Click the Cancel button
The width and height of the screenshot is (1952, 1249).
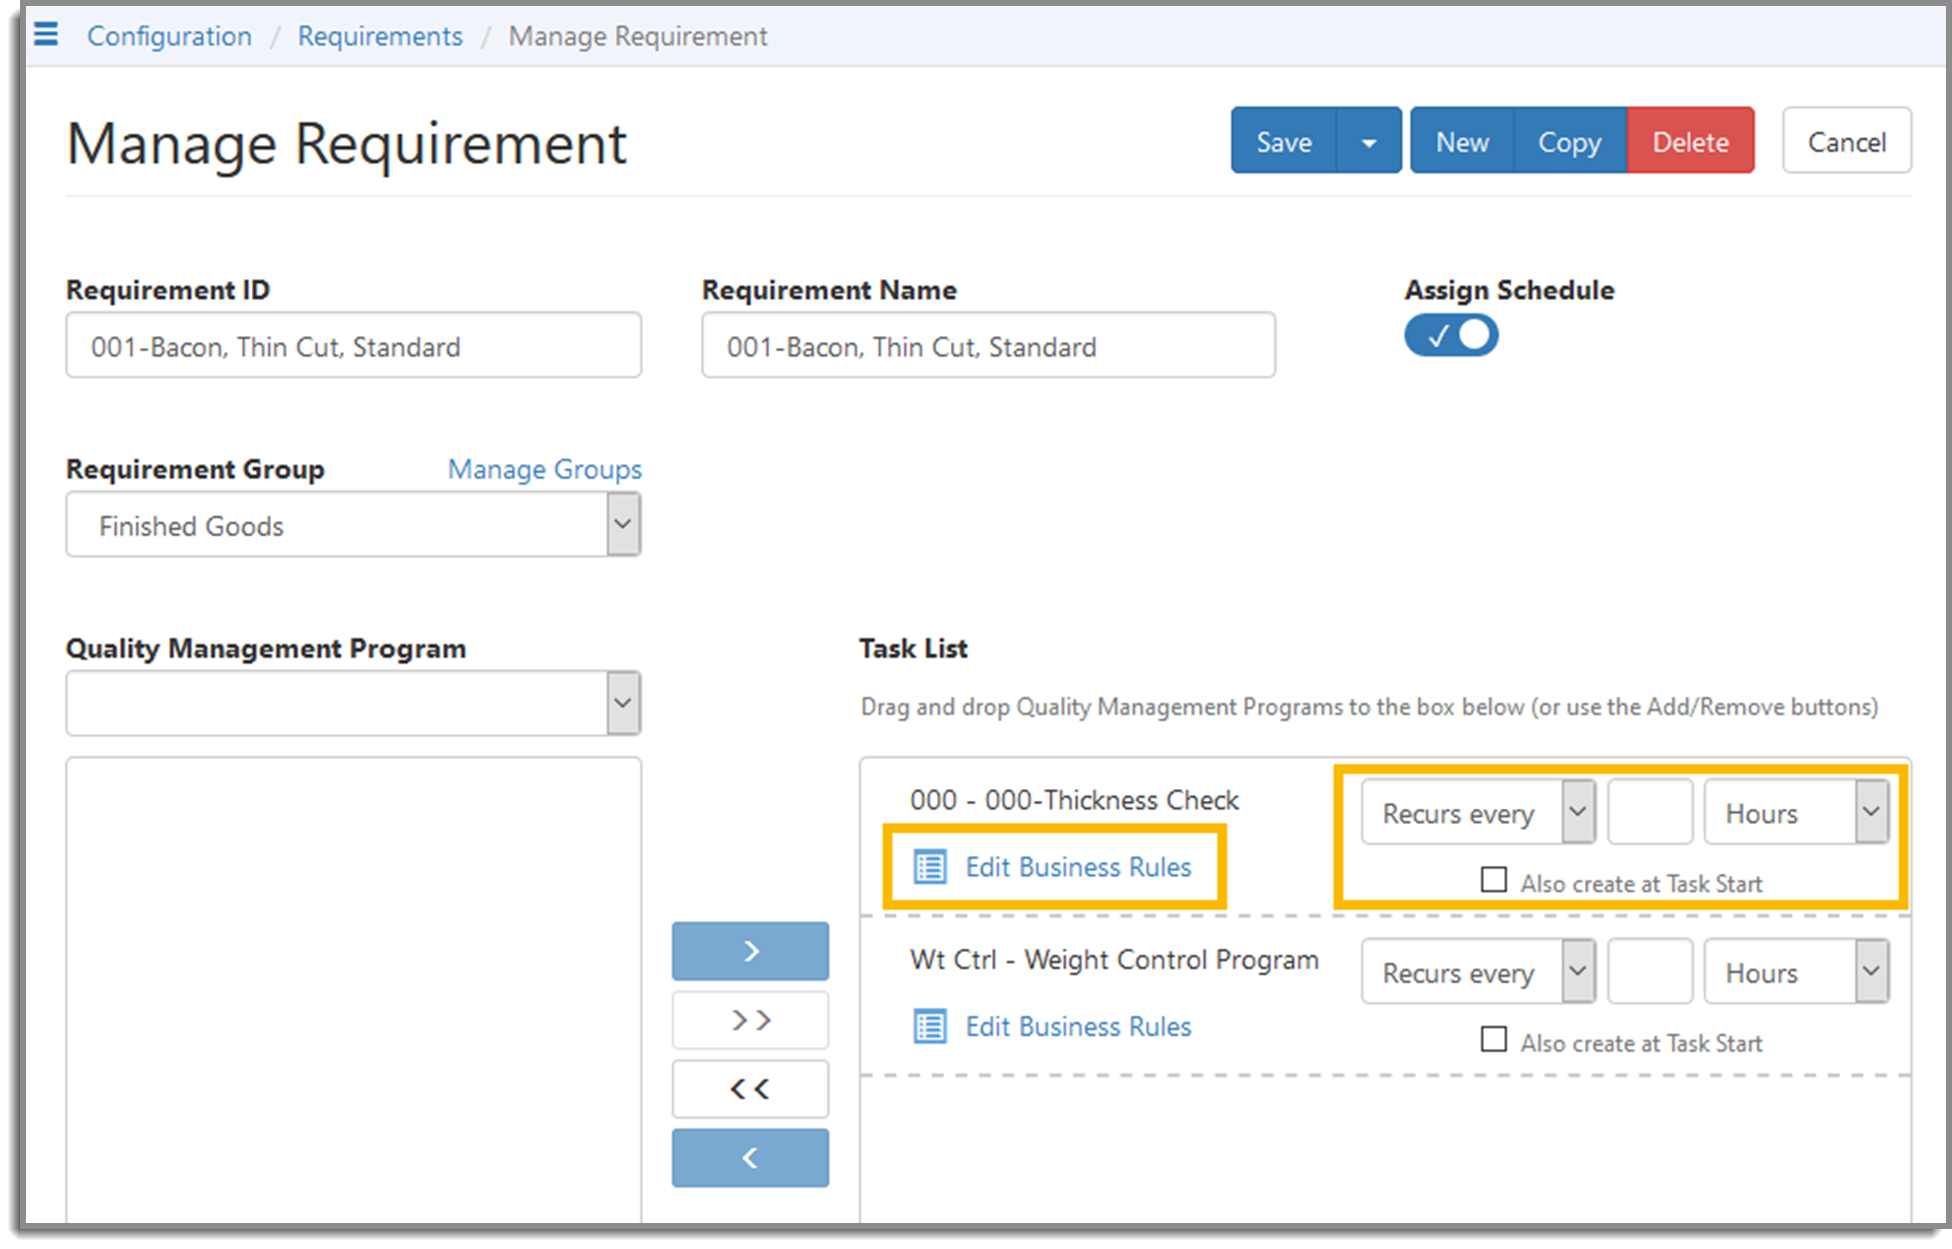(x=1847, y=142)
